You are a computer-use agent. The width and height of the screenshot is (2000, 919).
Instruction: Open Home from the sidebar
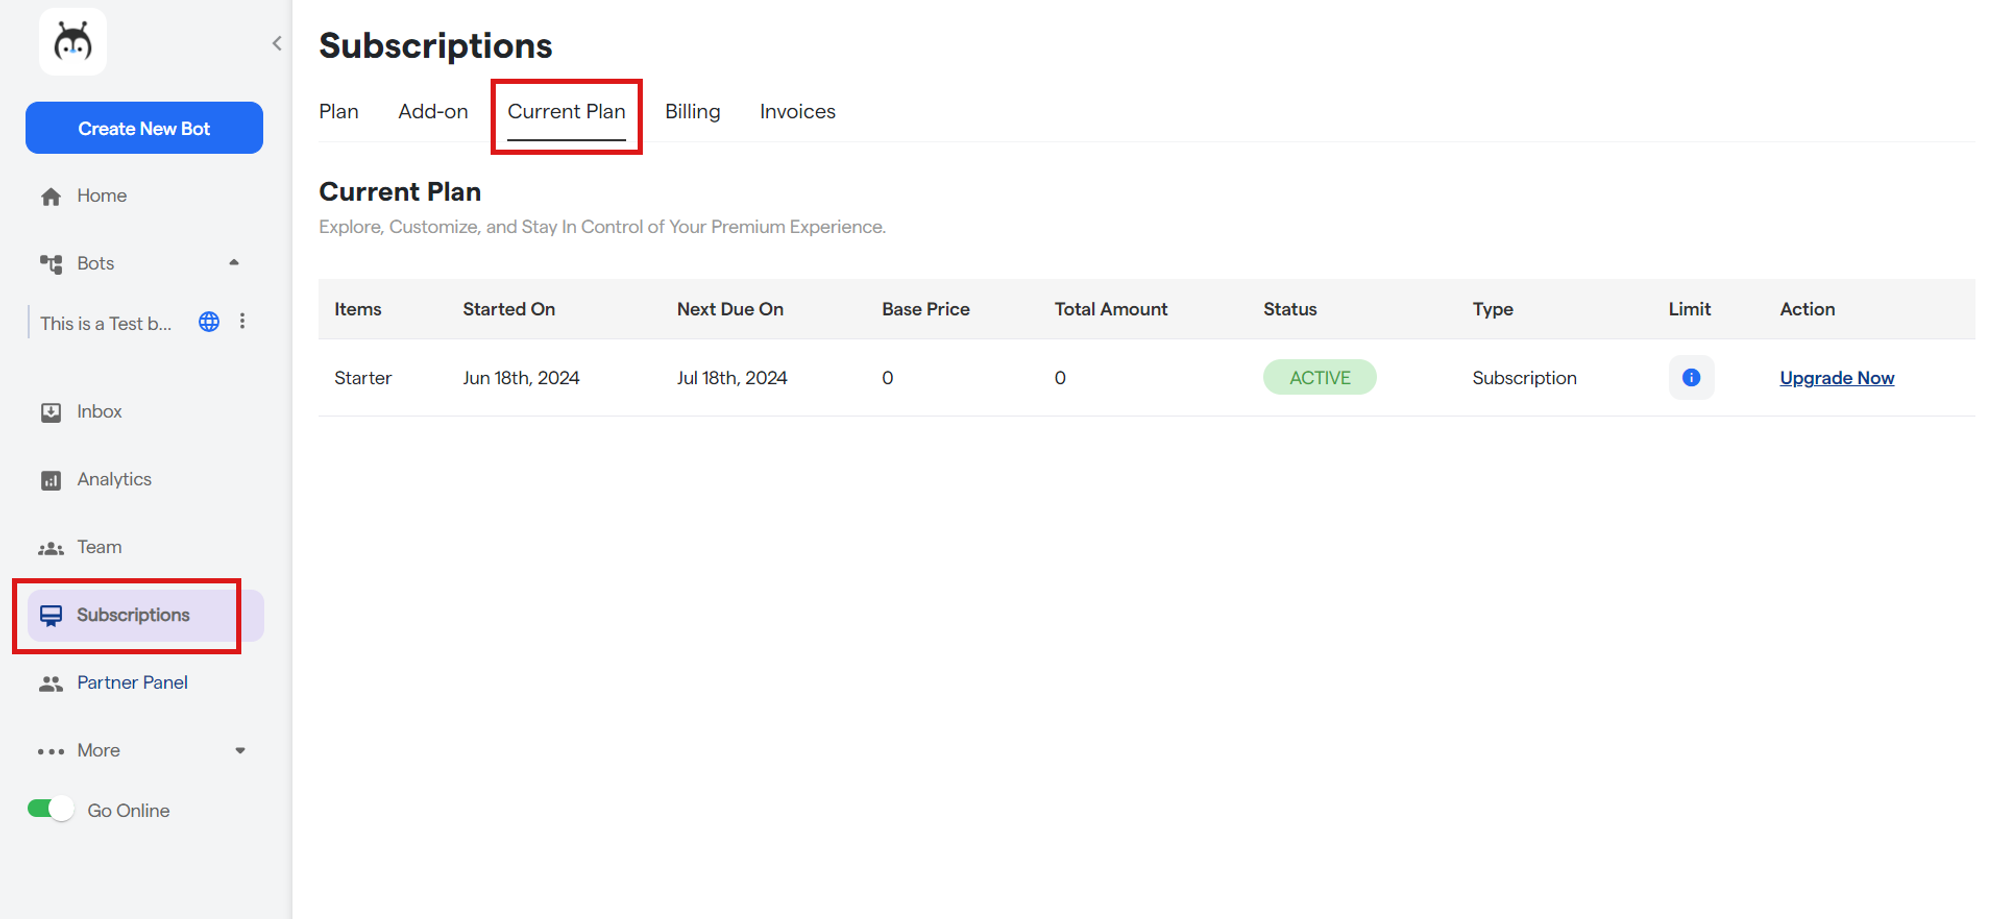pos(101,196)
